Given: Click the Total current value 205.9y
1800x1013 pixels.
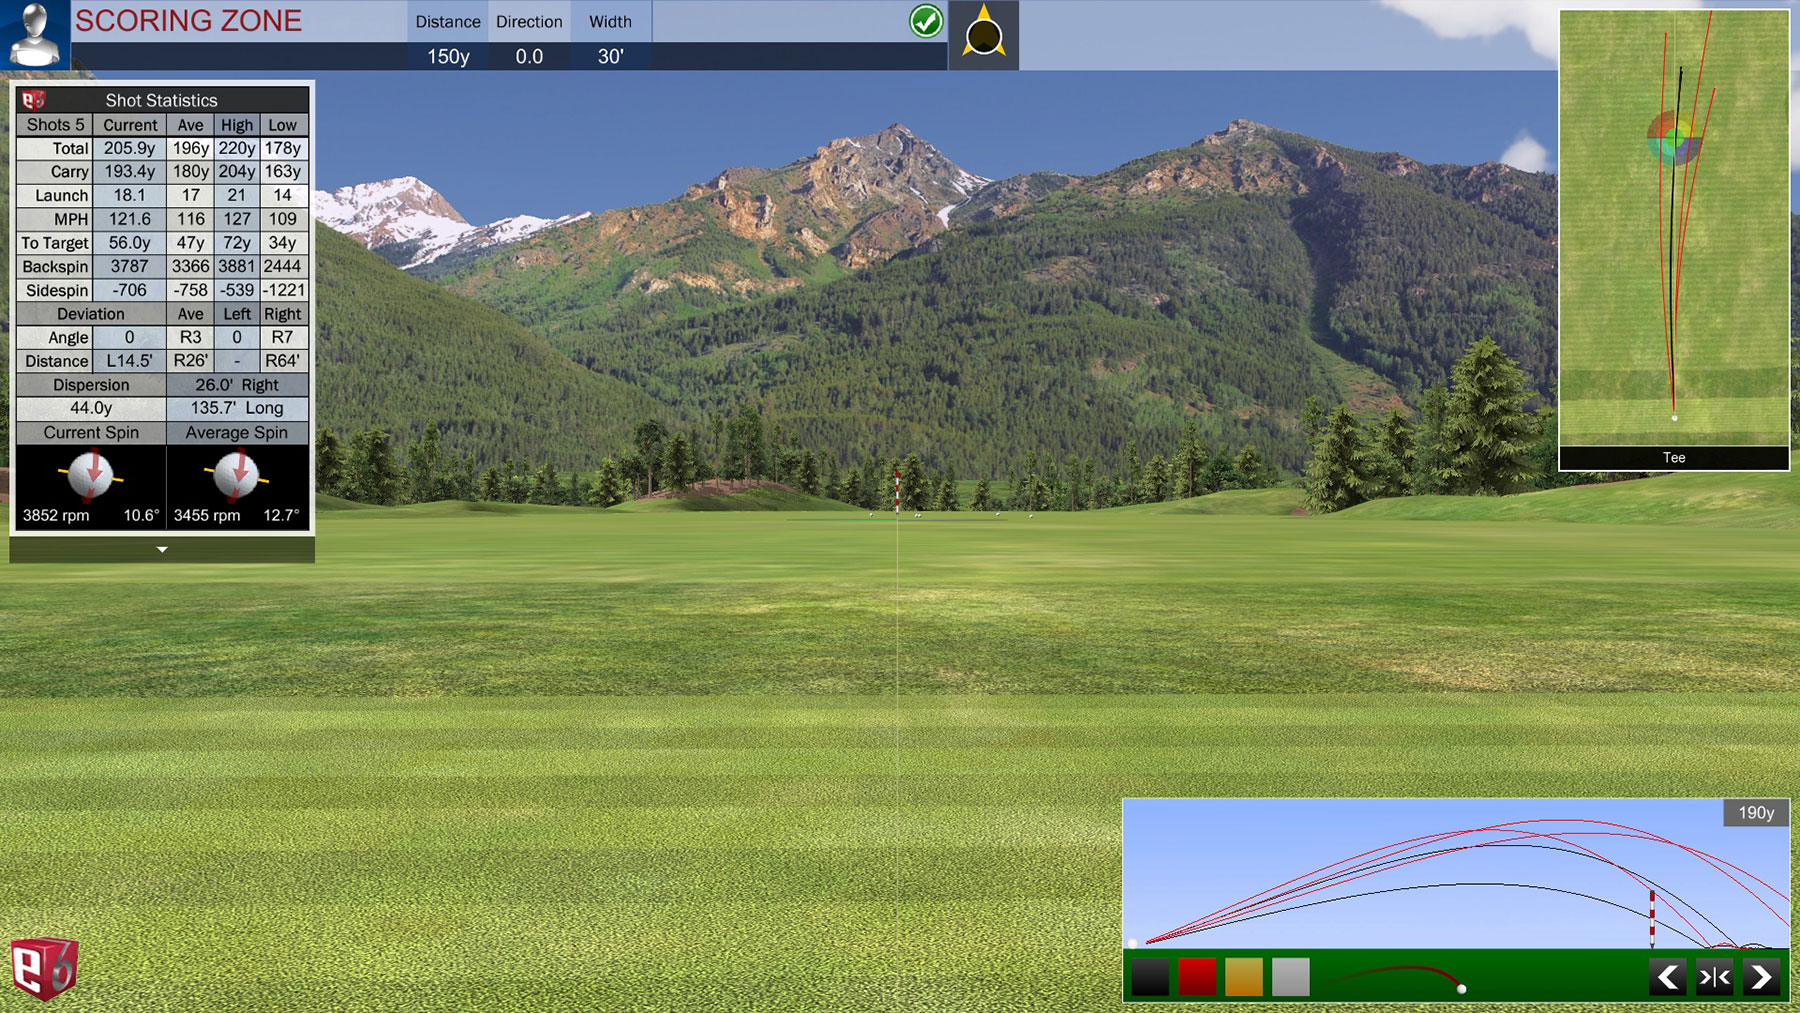Looking at the screenshot, I should (130, 148).
